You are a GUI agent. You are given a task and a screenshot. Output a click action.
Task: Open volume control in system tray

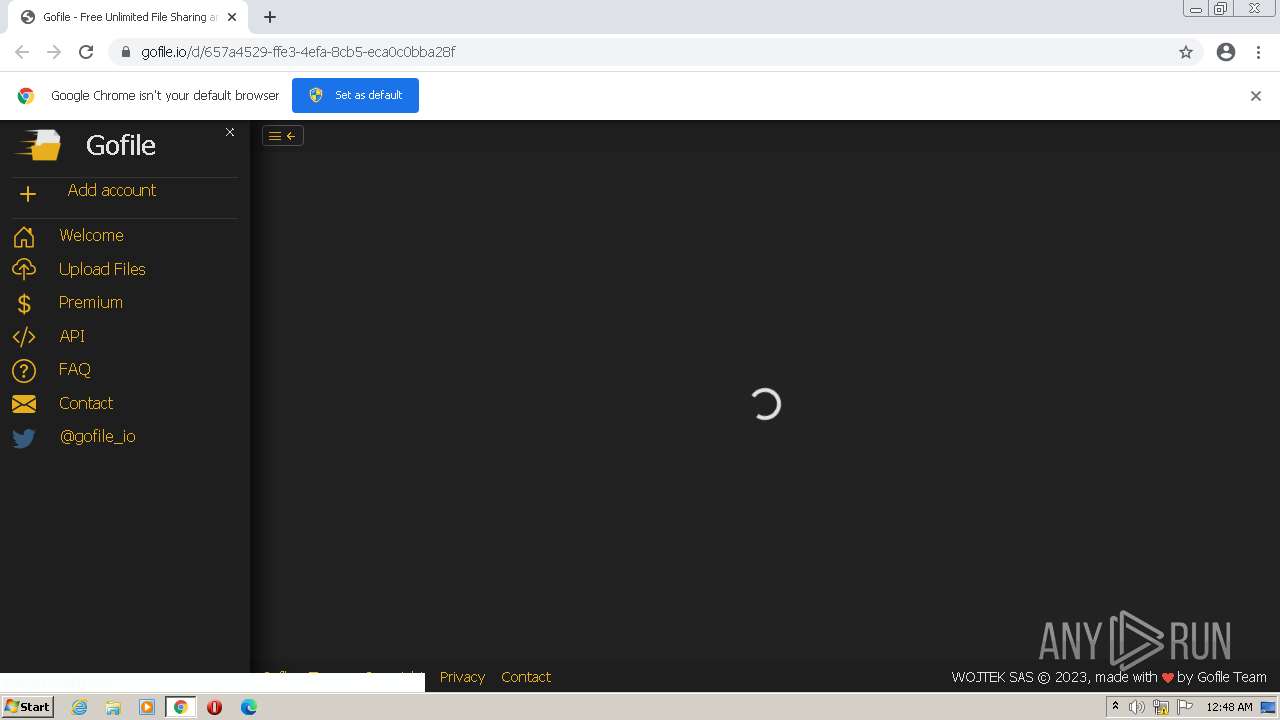(1137, 707)
